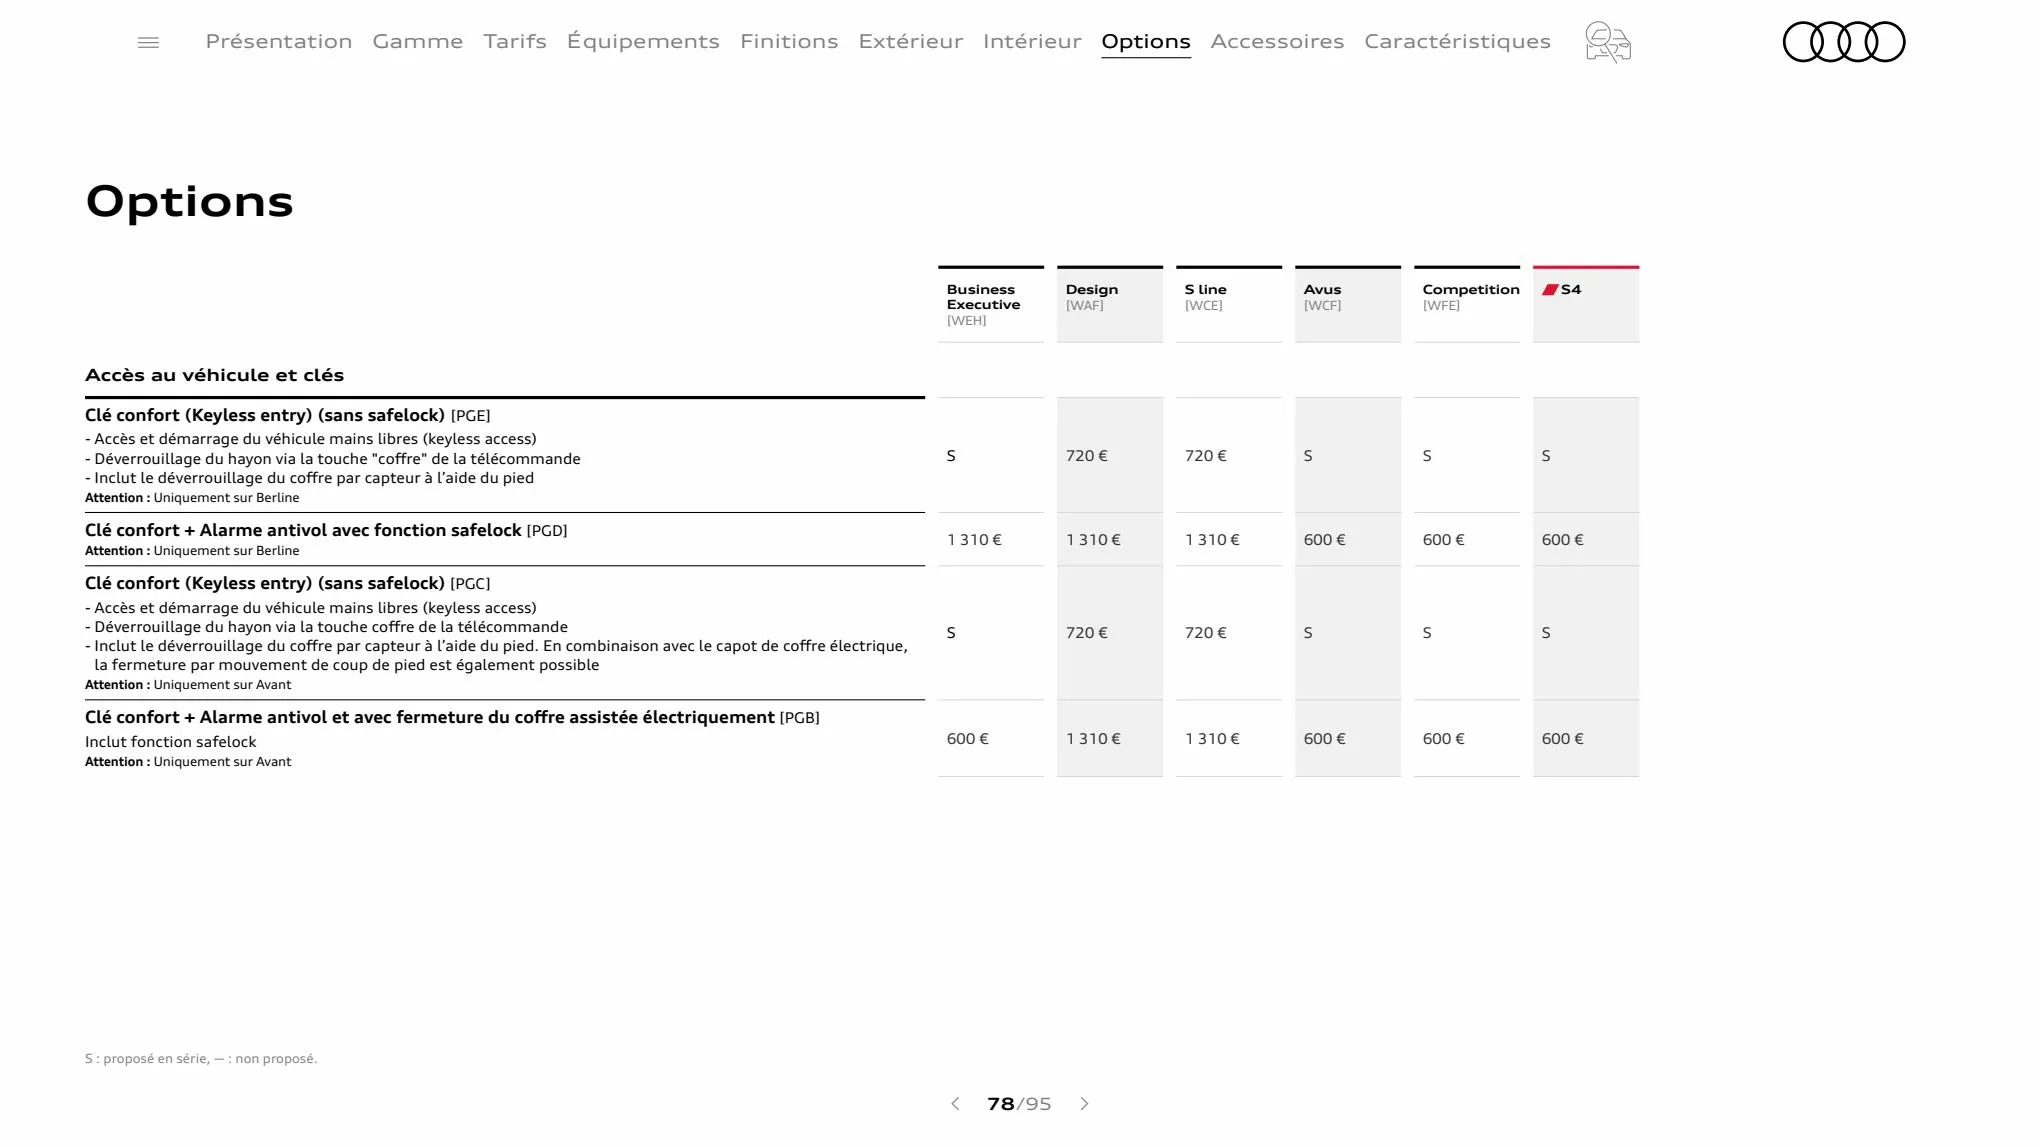This screenshot has height=1147, width=2040.
Task: Click 'Attention : Uniquement sur Berline' under PGD
Action: tap(192, 551)
